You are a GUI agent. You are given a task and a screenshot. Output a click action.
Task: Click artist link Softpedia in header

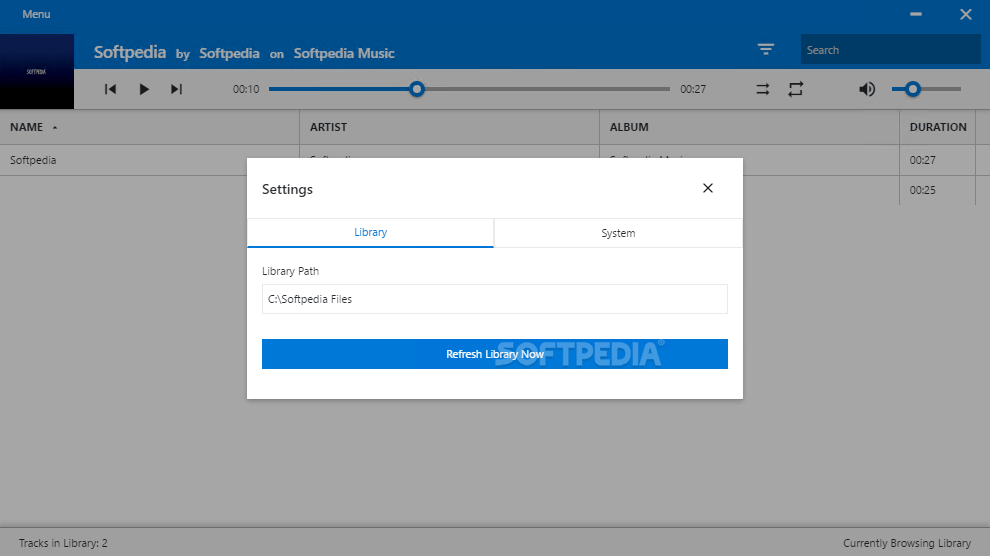(229, 54)
